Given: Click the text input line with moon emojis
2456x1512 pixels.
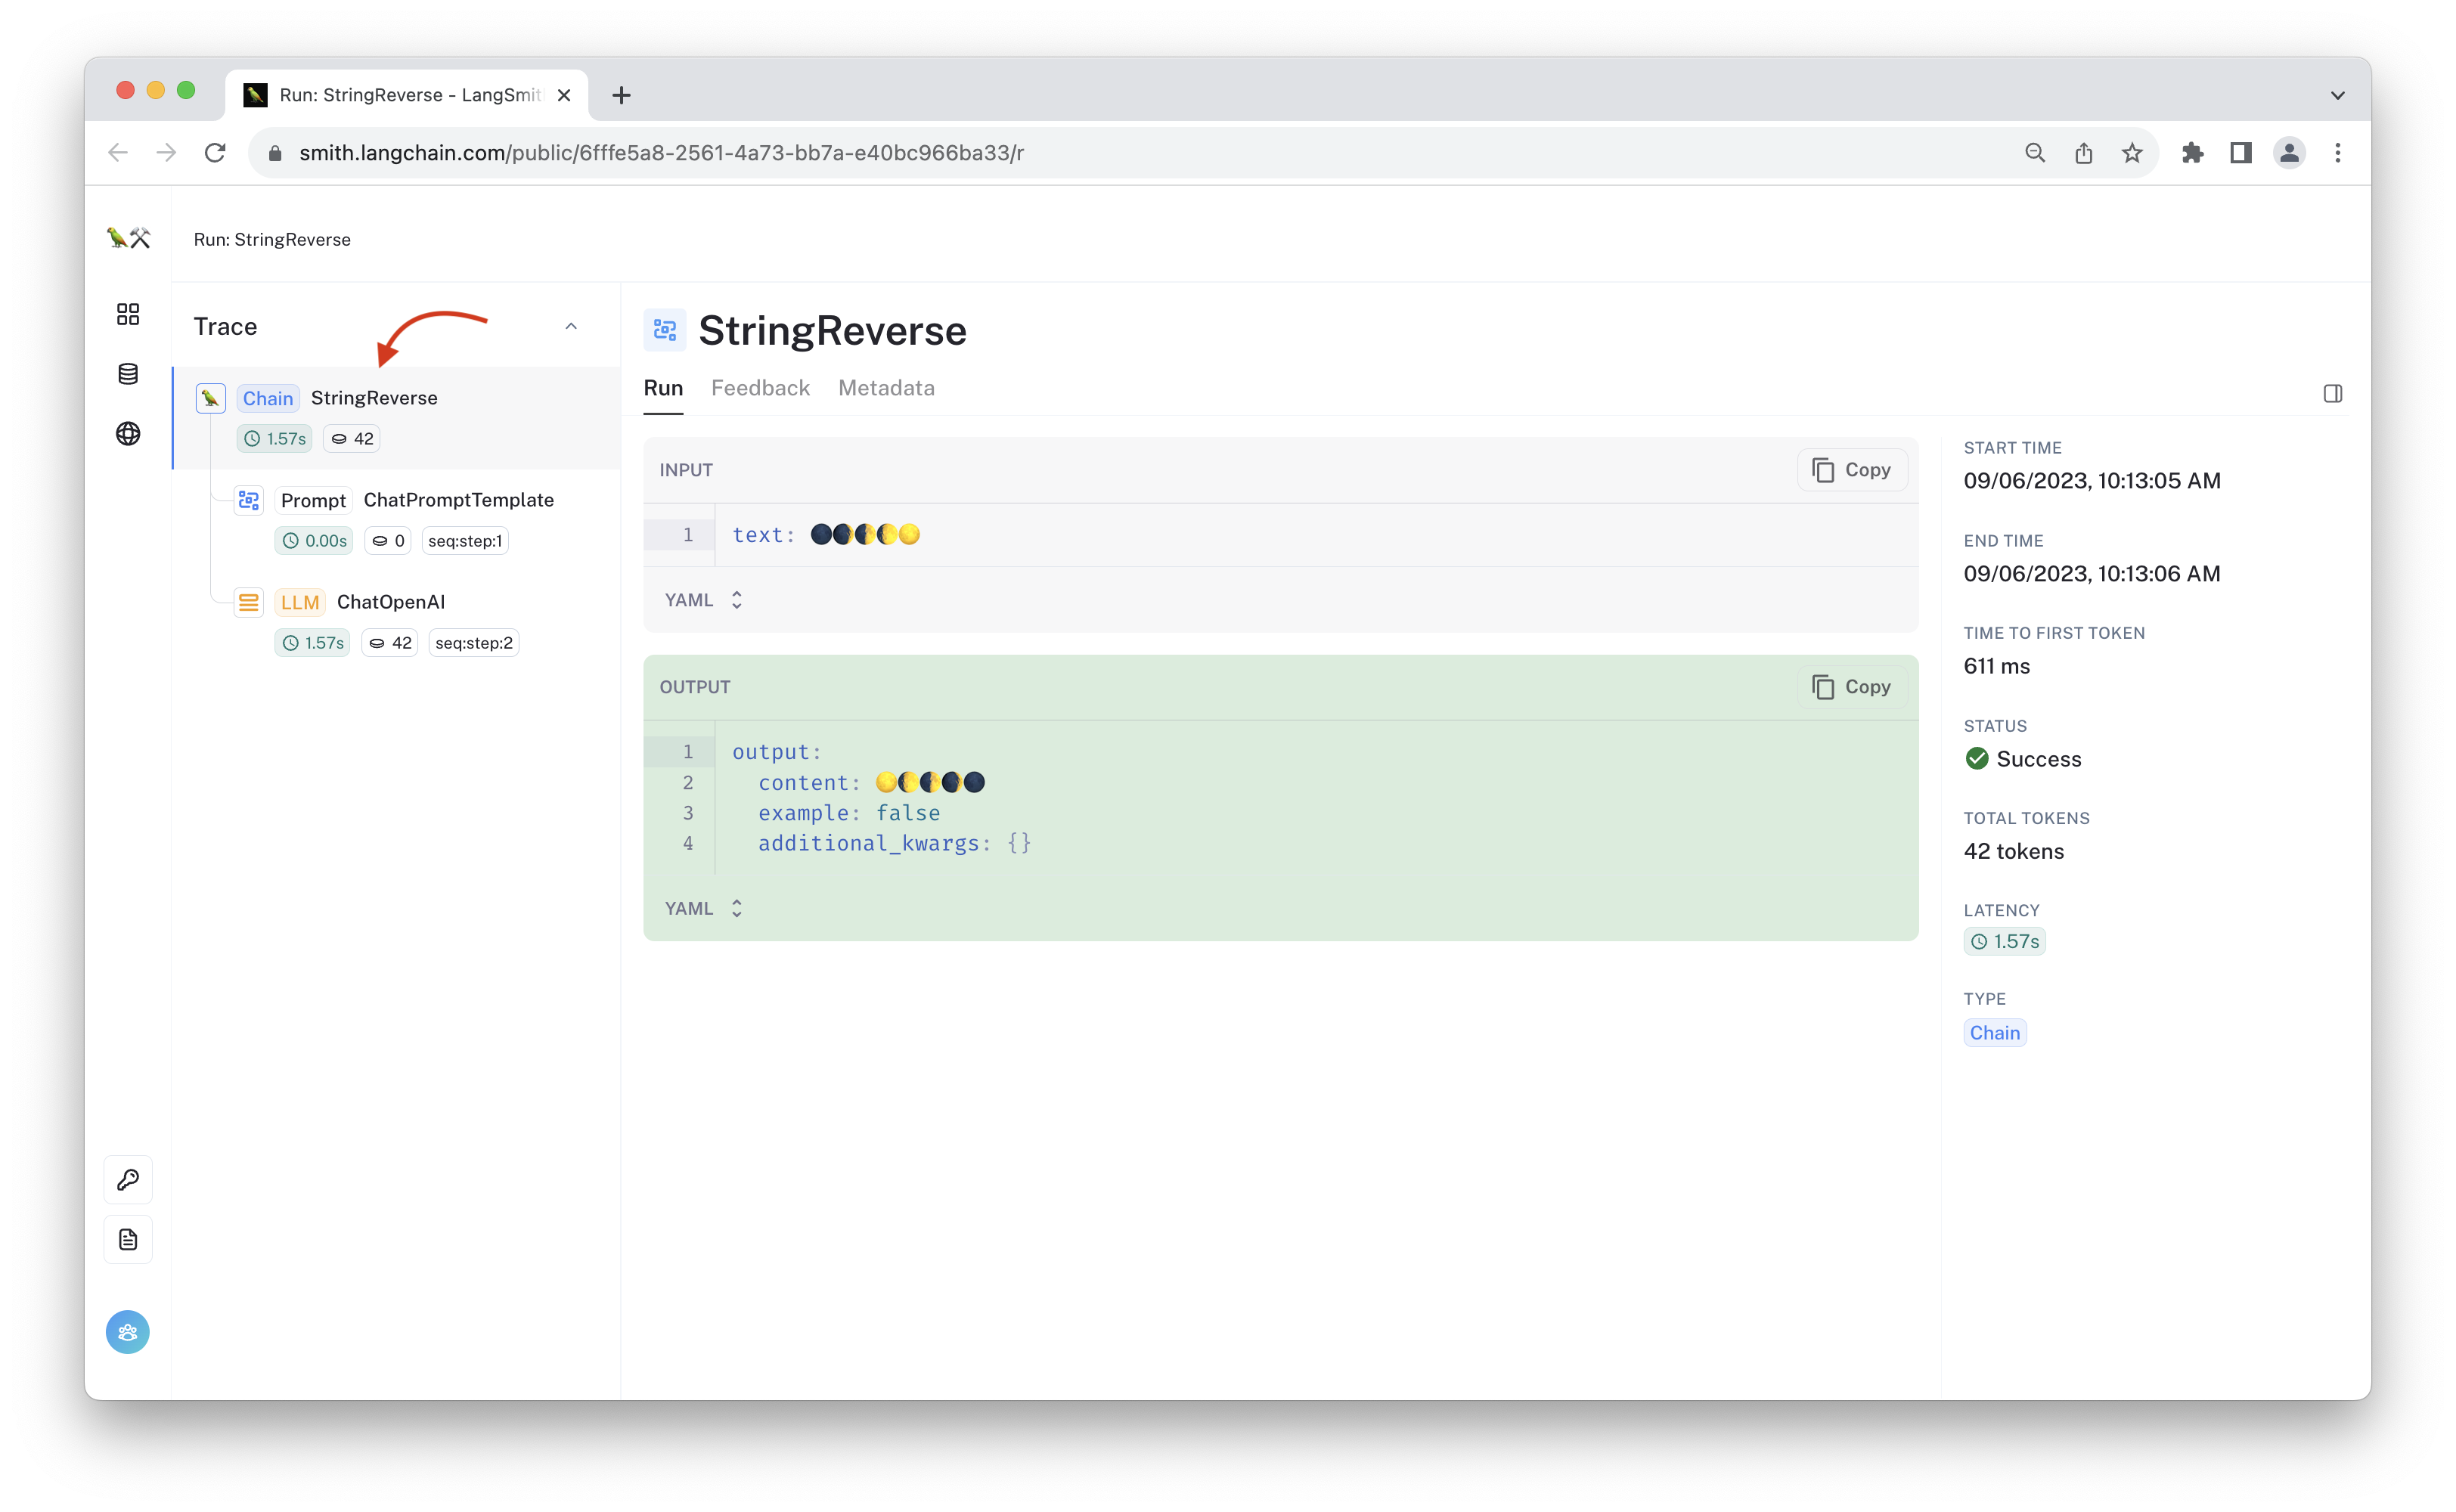Looking at the screenshot, I should coord(826,535).
